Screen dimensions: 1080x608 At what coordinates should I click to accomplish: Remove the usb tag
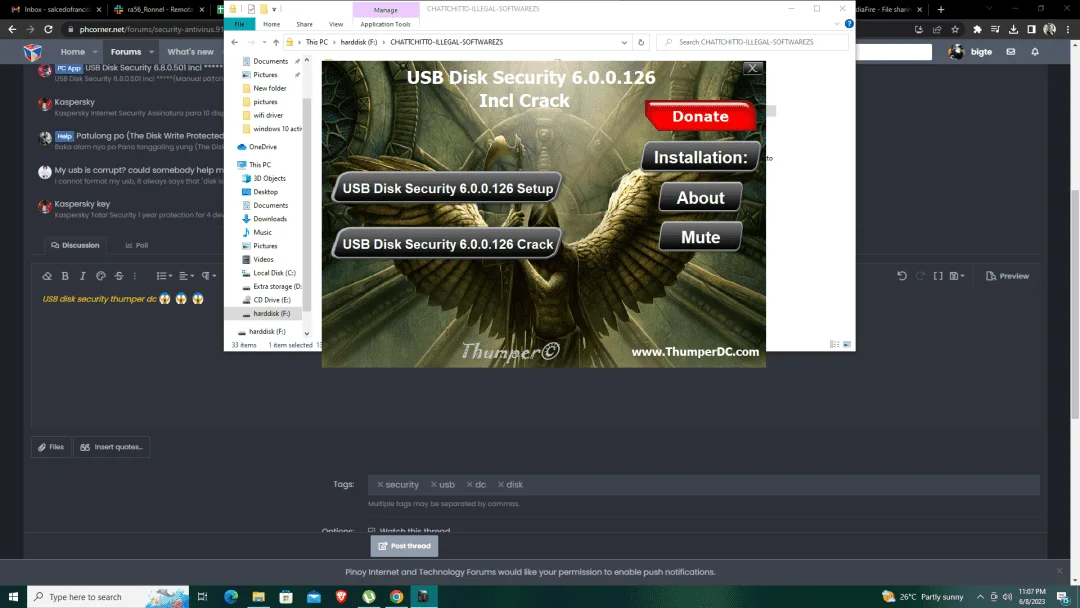coord(434,485)
